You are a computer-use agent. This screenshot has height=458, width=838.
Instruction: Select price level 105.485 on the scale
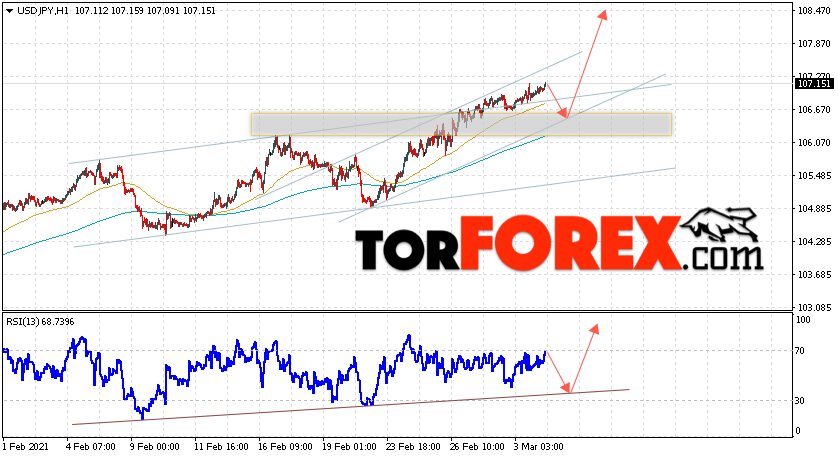point(814,176)
